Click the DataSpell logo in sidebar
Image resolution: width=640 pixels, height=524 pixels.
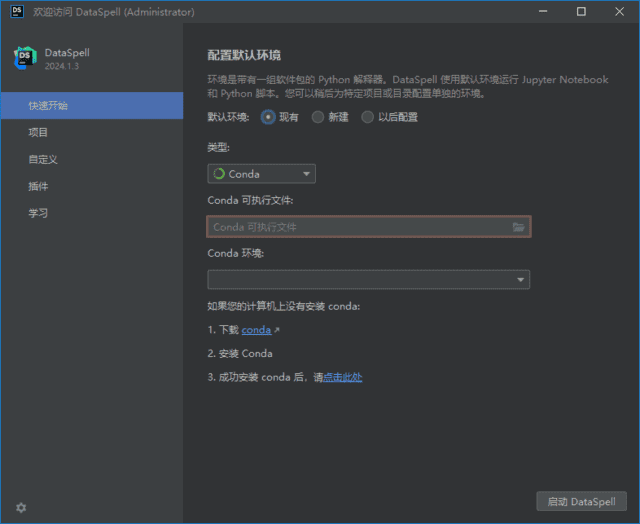coord(25,58)
